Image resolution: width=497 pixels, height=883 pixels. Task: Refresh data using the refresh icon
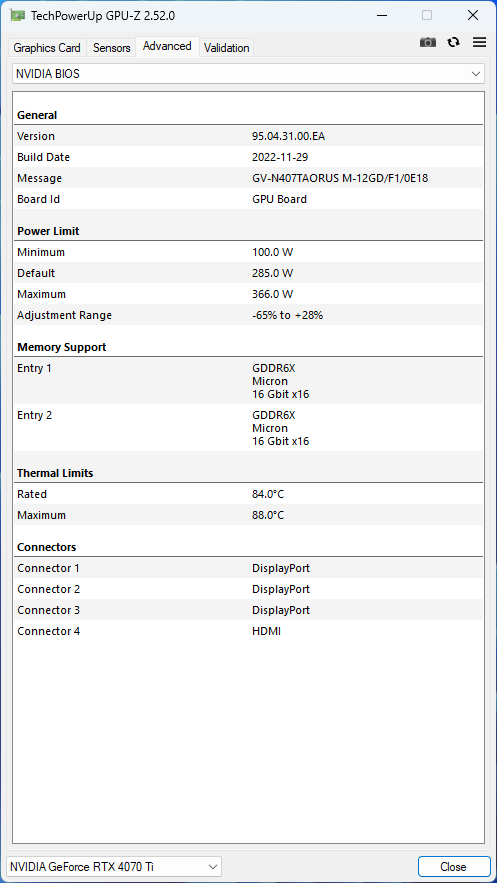(x=454, y=43)
